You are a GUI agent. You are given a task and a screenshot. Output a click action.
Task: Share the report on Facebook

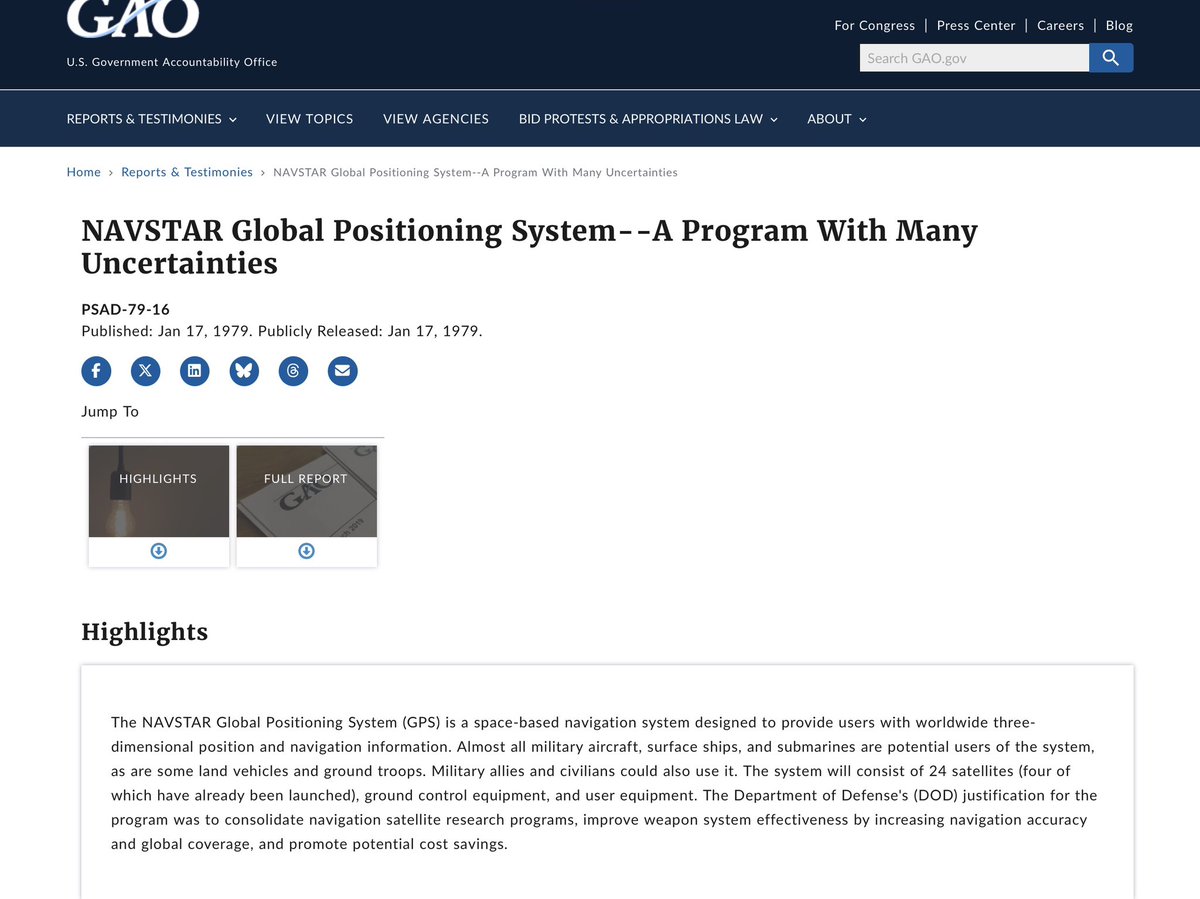coord(96,371)
